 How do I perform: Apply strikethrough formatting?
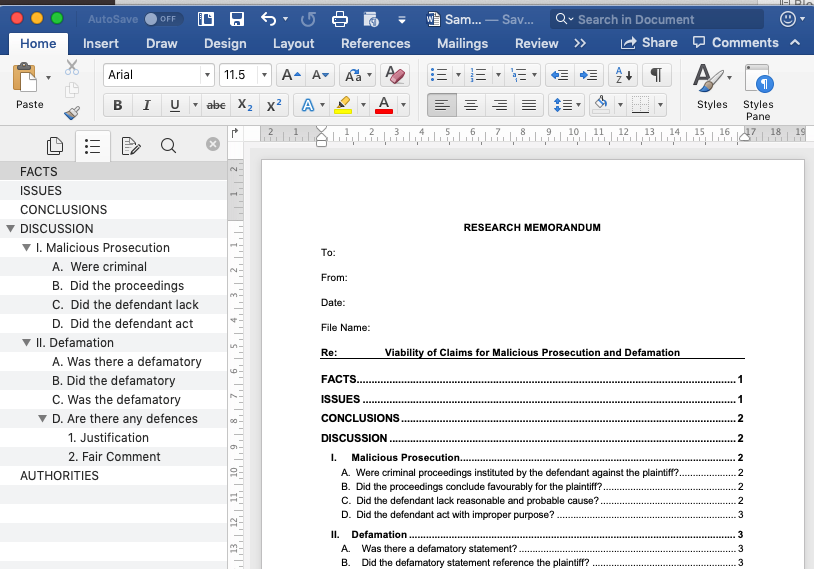coord(216,105)
